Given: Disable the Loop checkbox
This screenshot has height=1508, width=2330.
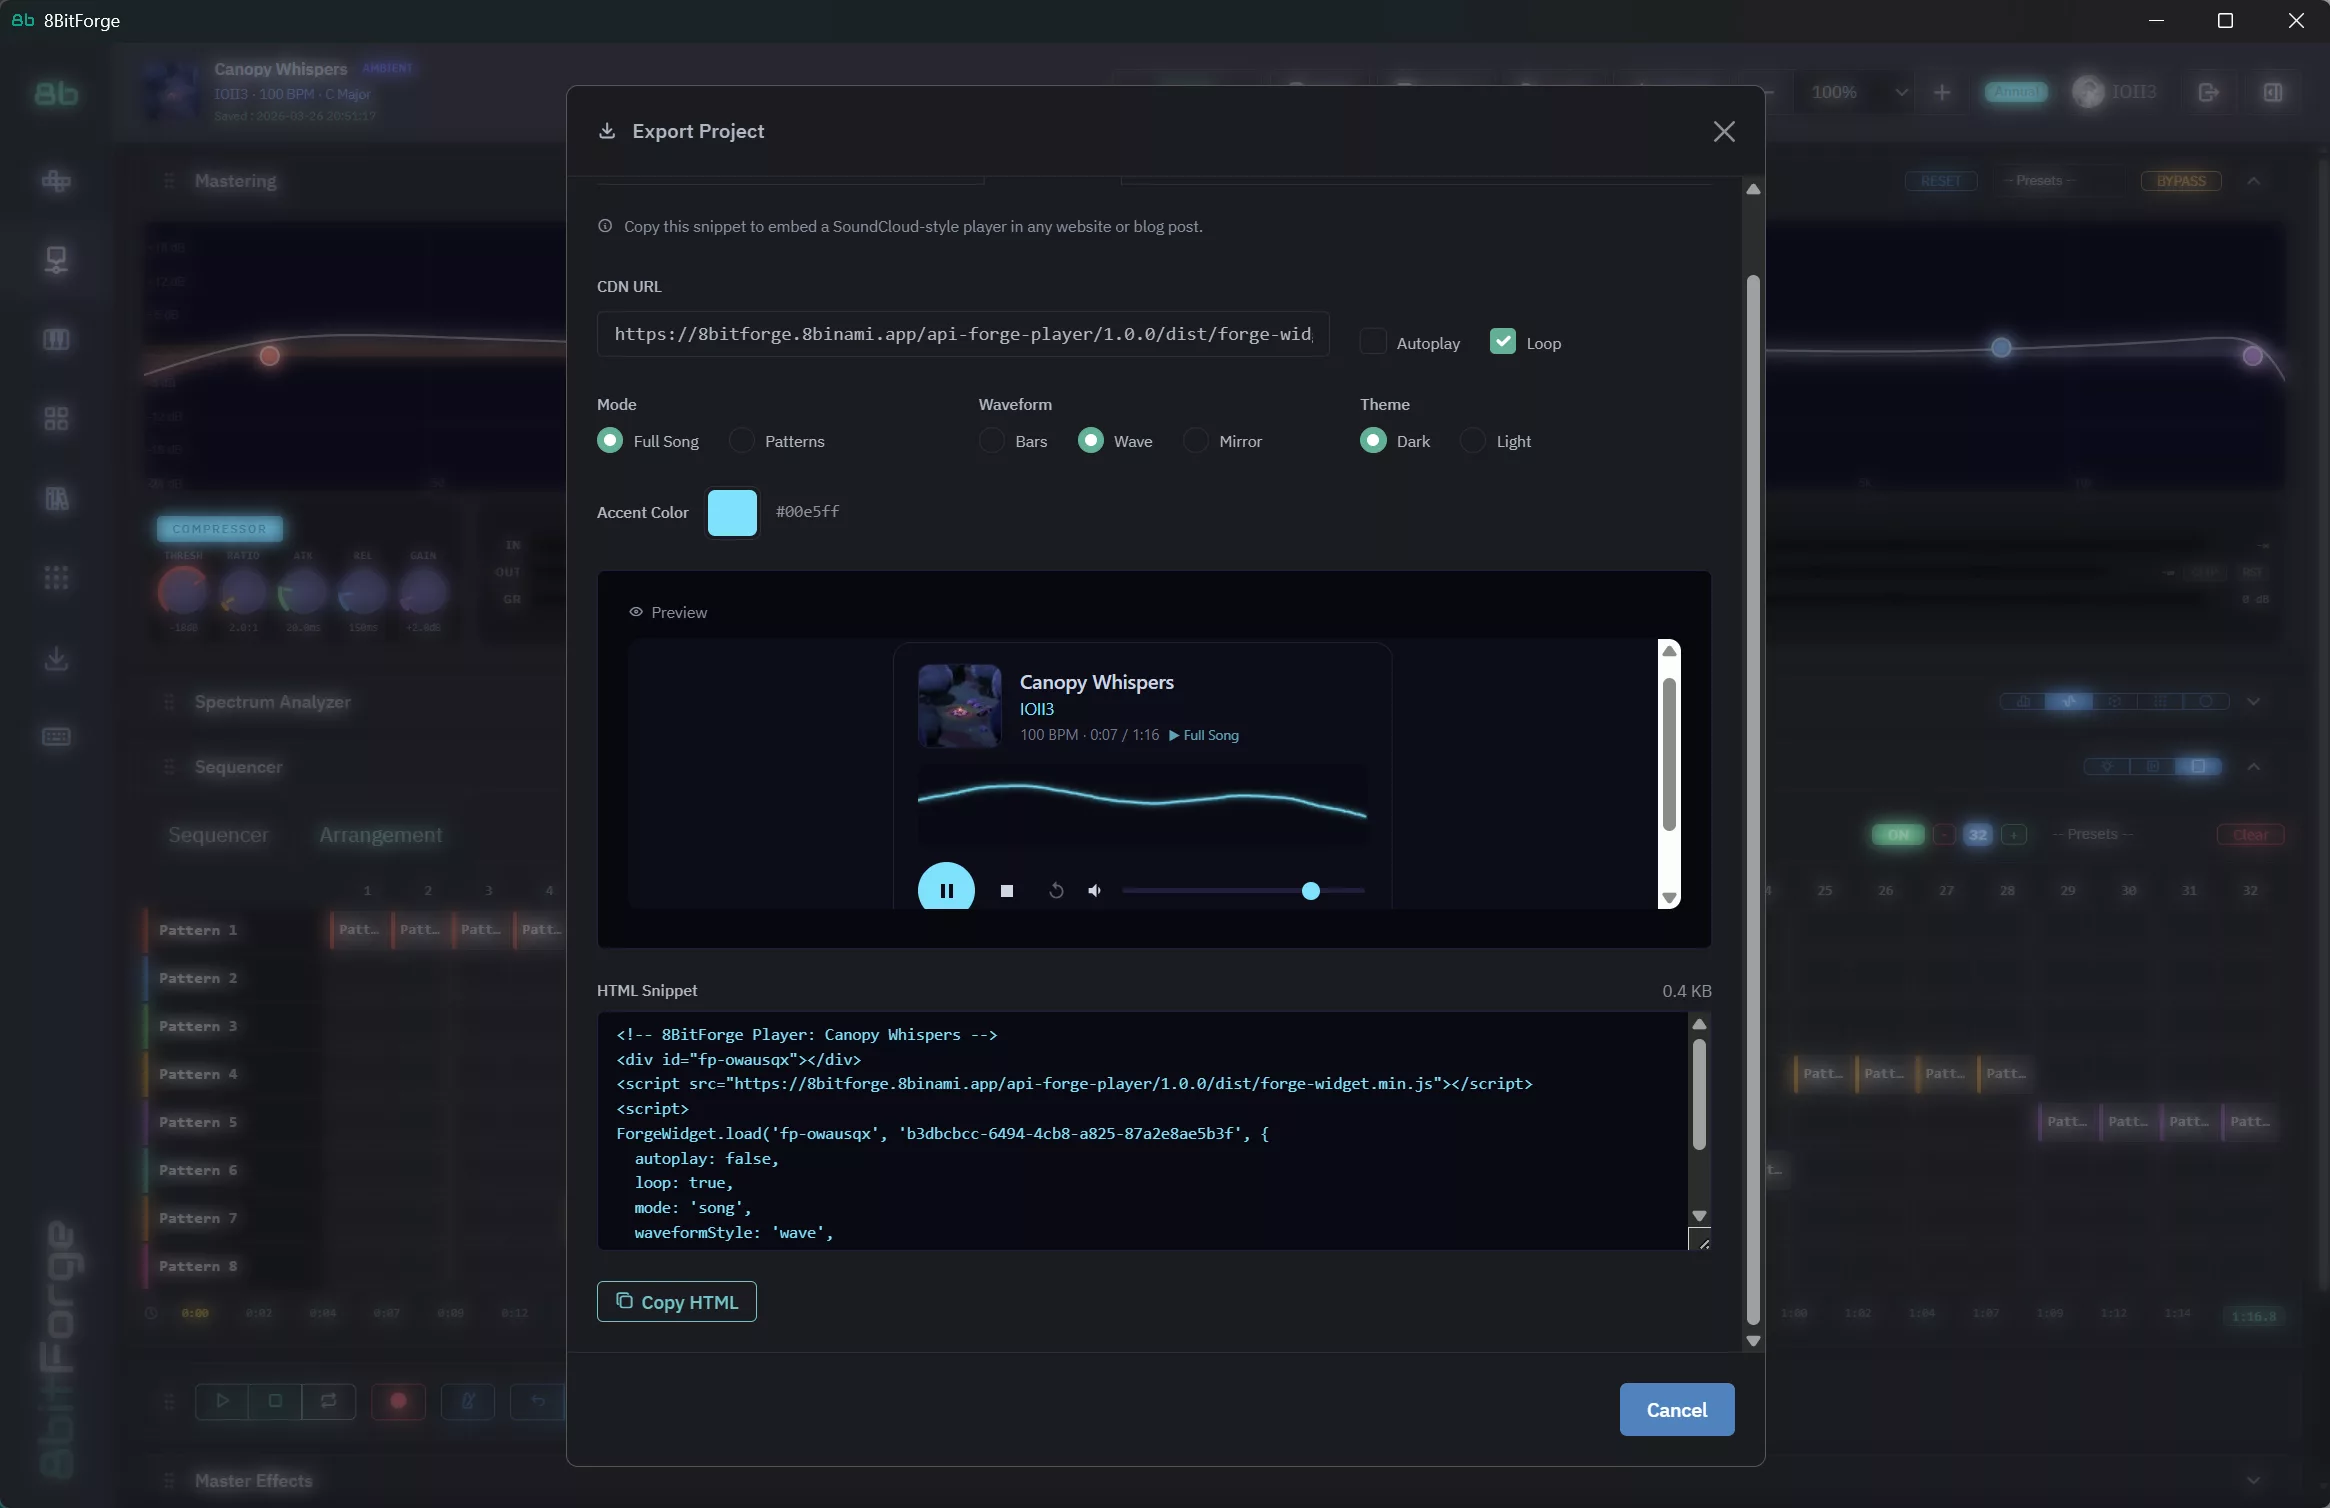Looking at the screenshot, I should pos(1503,342).
